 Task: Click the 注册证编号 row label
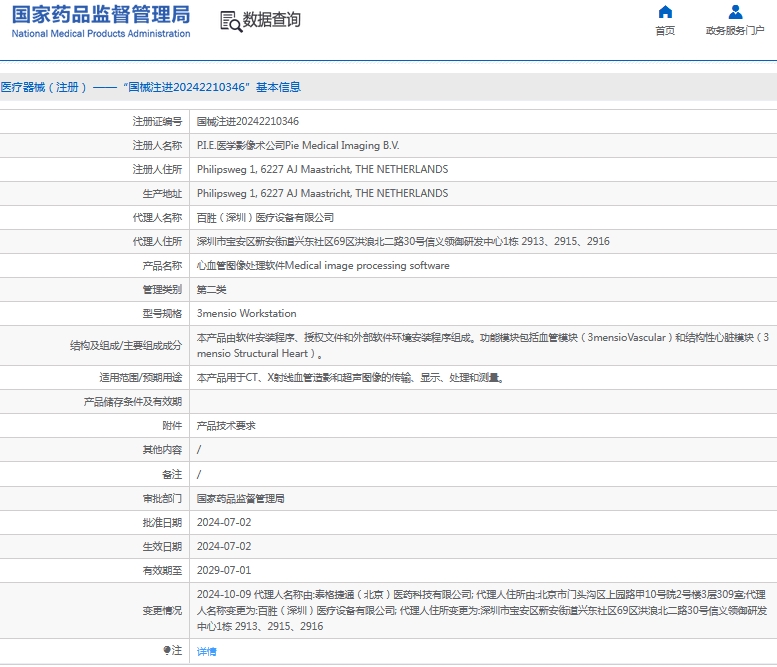pos(157,121)
